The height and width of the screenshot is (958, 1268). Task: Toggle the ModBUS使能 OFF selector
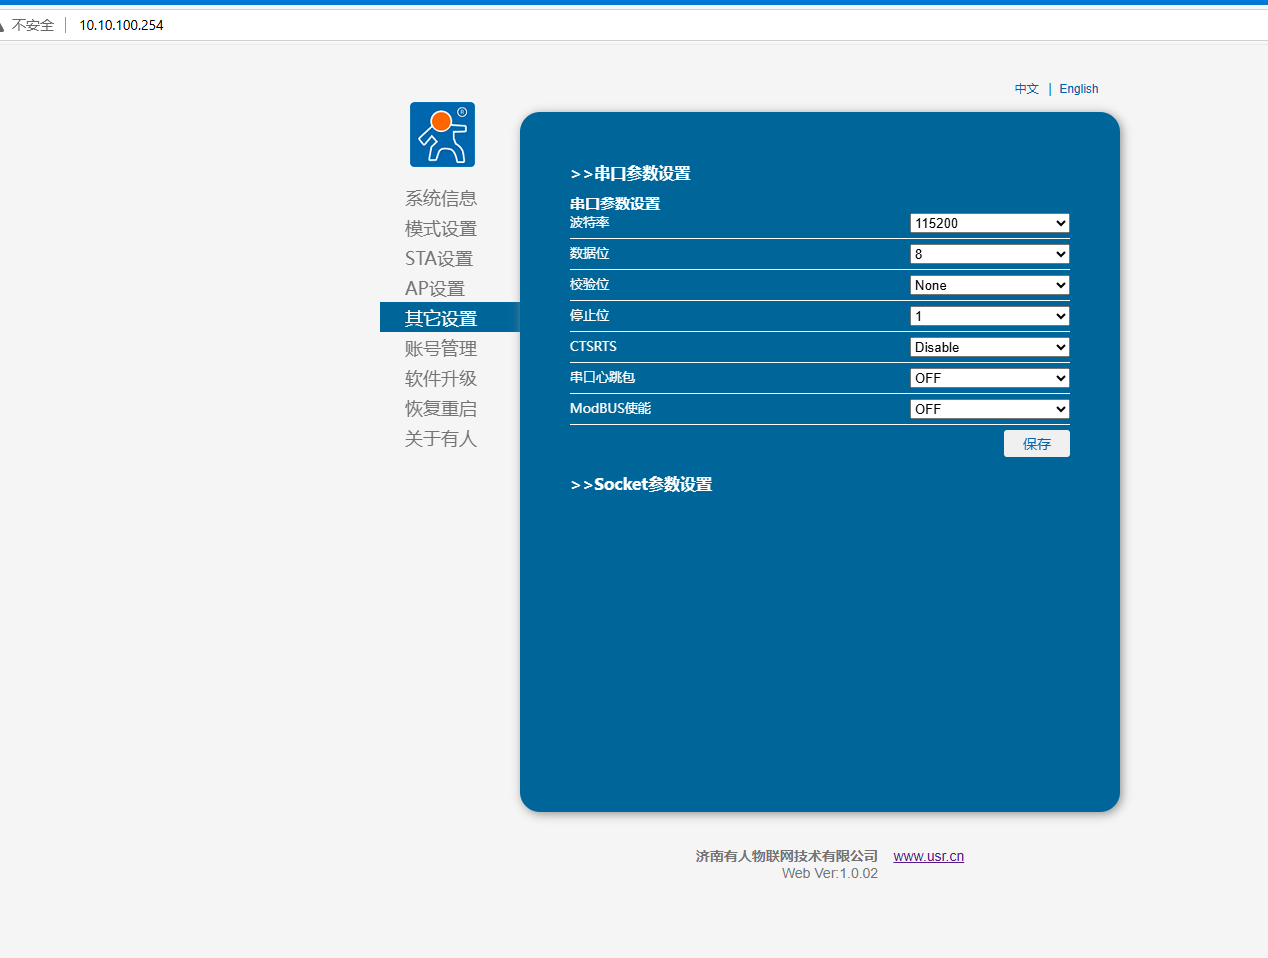(989, 409)
